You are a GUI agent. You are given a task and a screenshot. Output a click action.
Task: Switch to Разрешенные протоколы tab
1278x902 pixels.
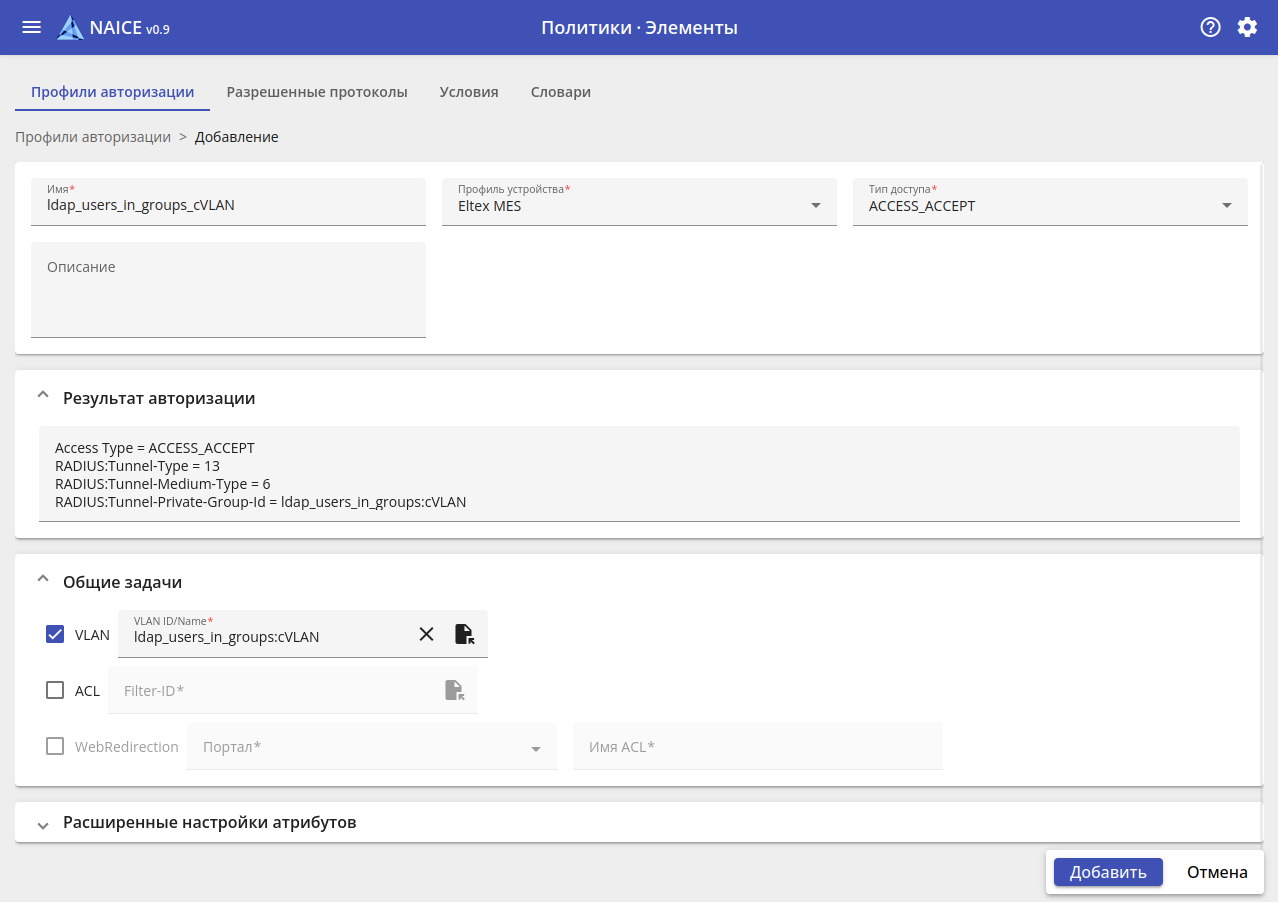[x=317, y=92]
